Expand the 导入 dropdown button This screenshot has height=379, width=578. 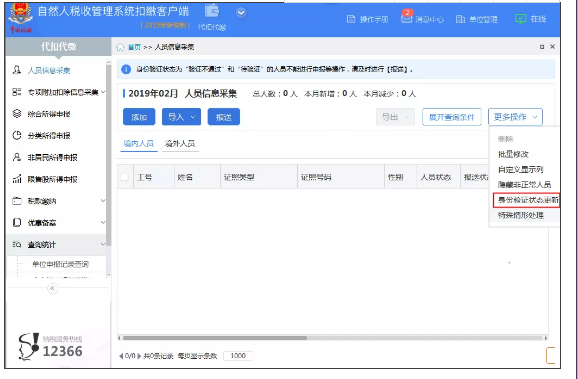pos(181,117)
